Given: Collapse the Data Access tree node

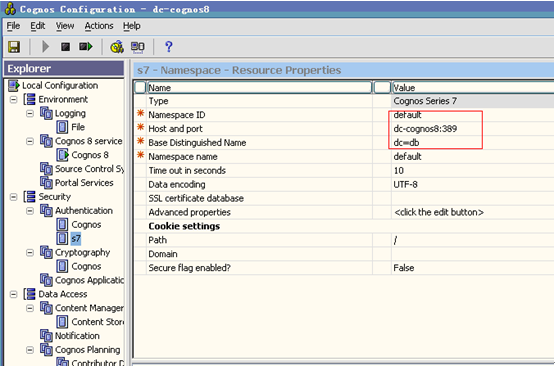Looking at the screenshot, I should [13, 294].
